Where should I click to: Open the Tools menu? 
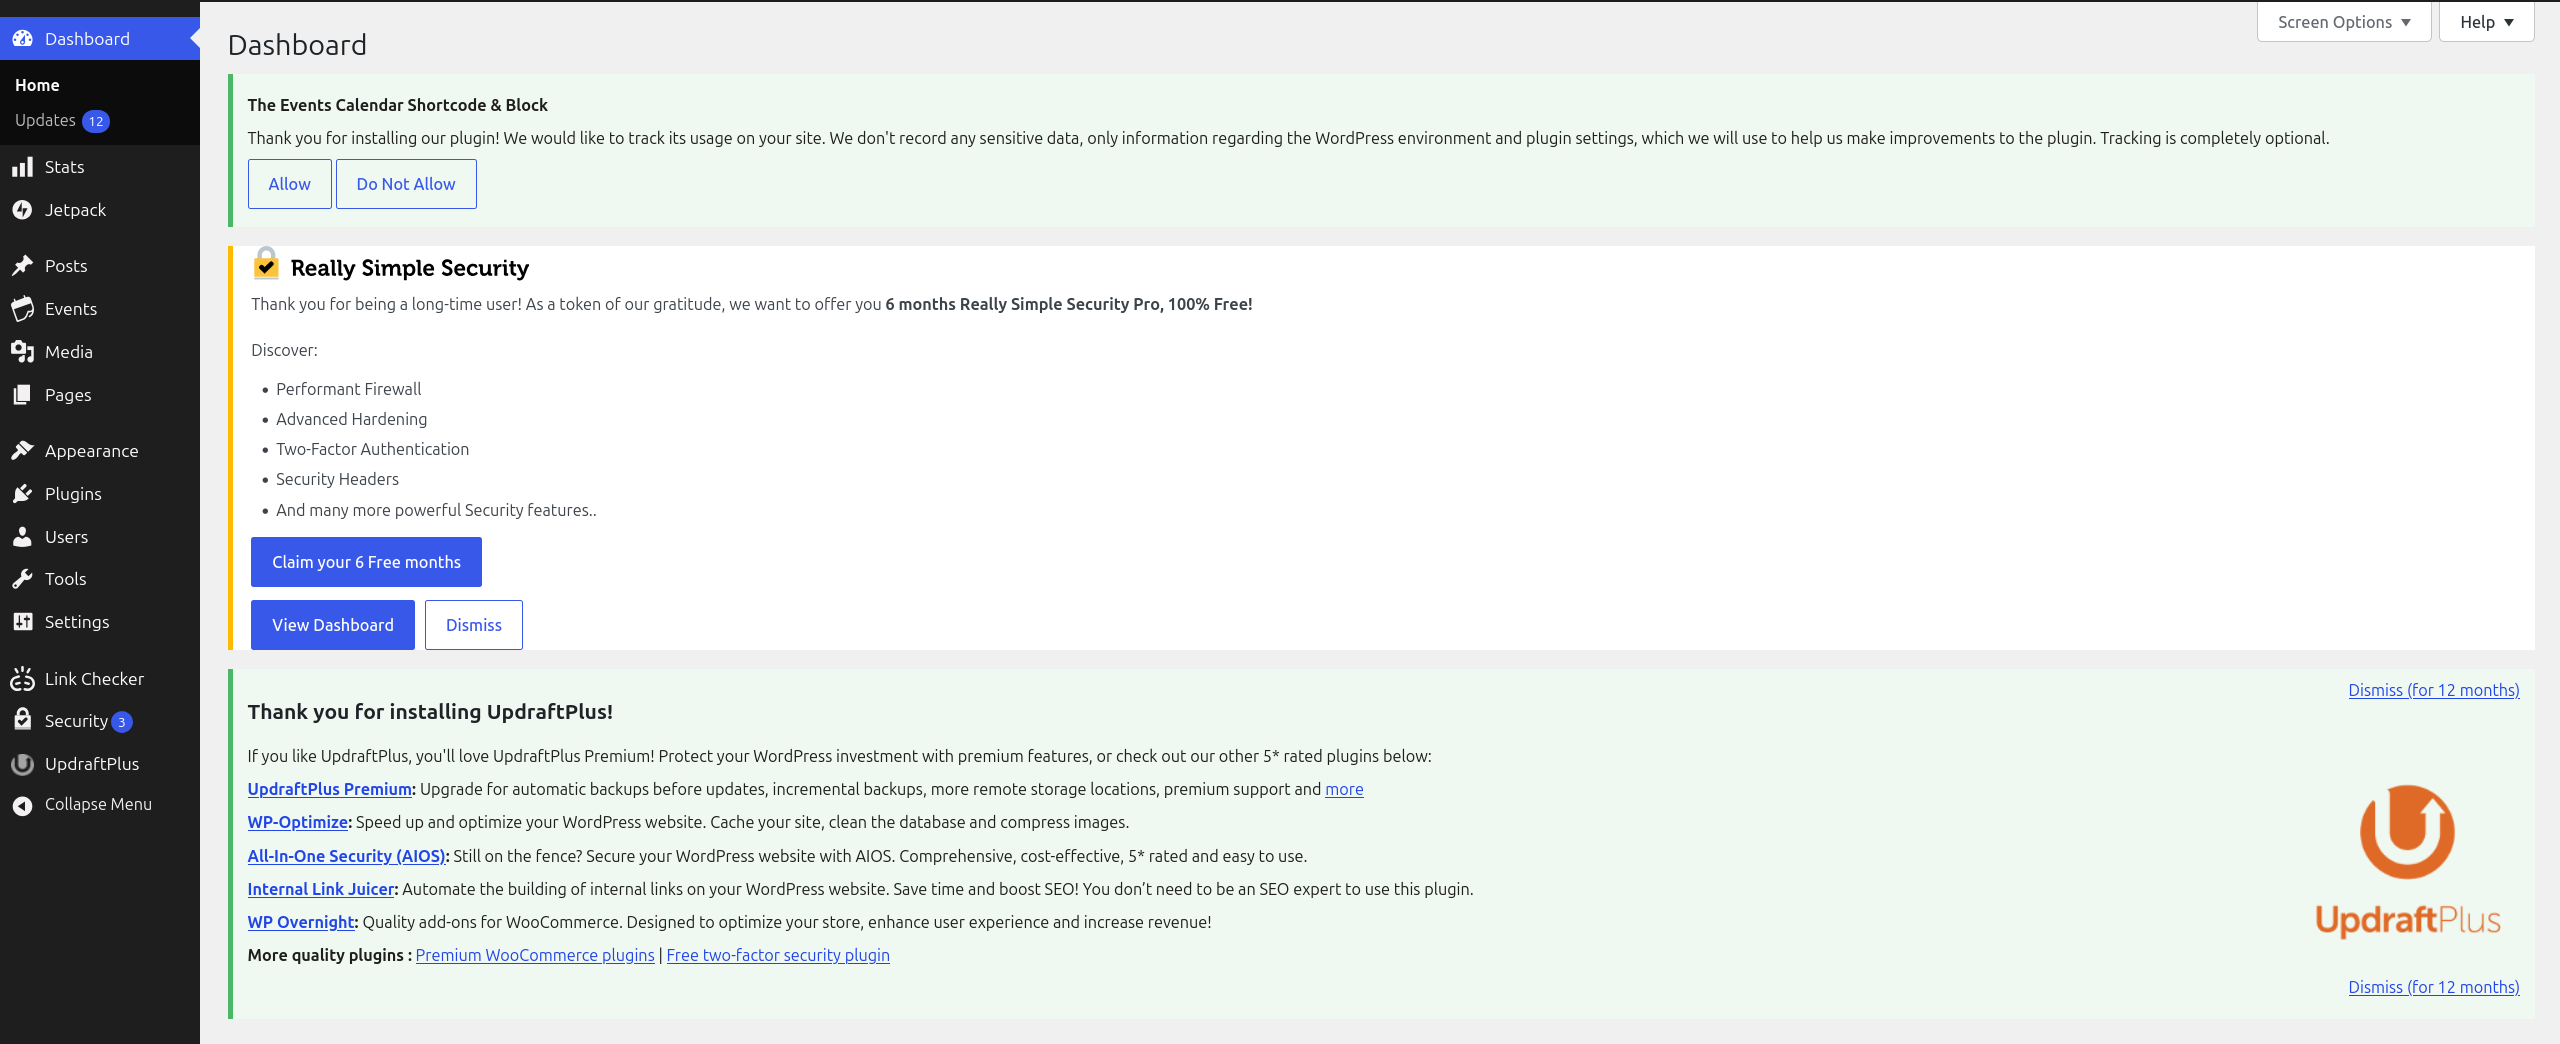coord(100,579)
